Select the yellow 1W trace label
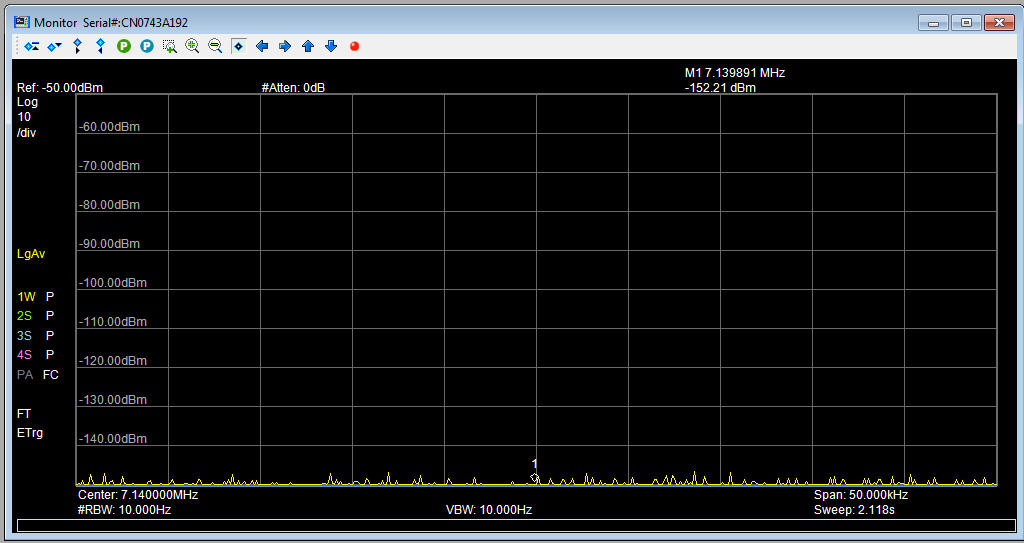The image size is (1024, 543). pos(26,297)
